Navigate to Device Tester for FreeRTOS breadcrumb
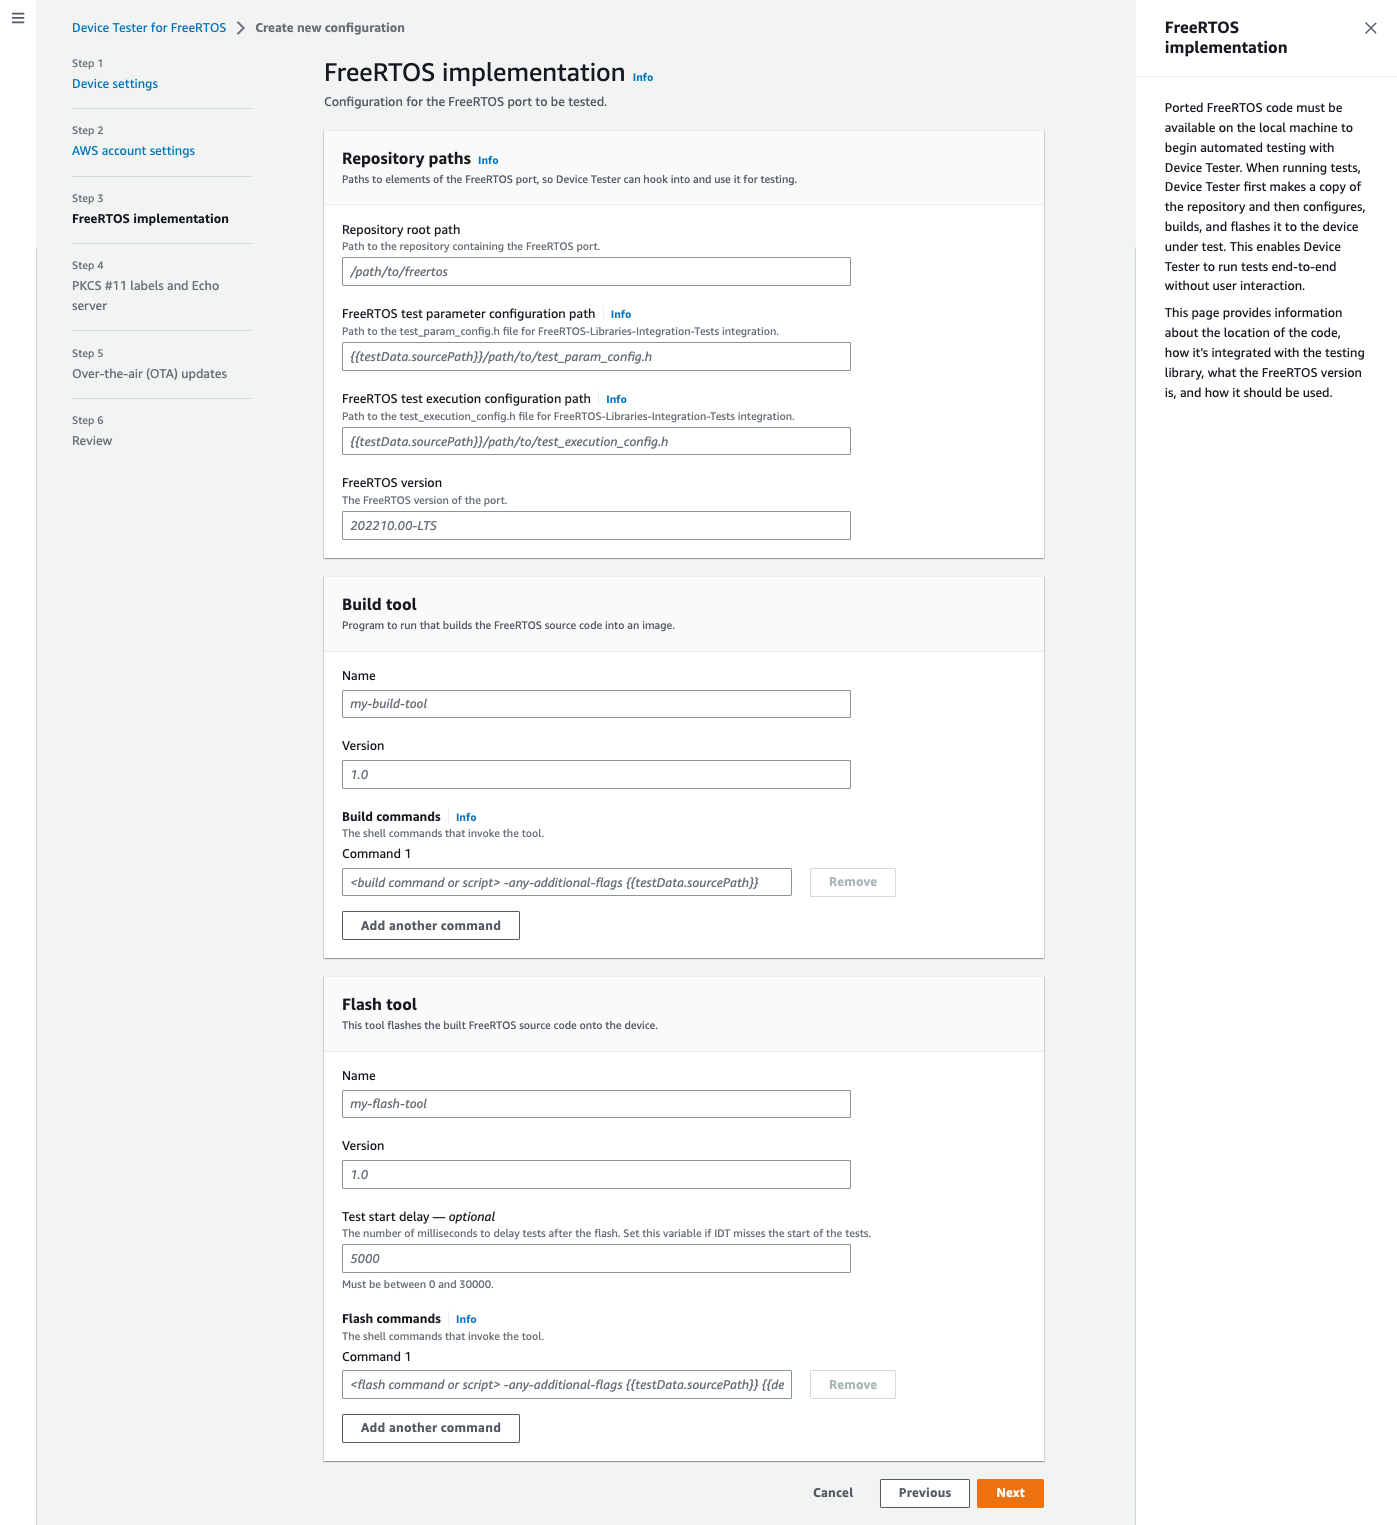Image resolution: width=1397 pixels, height=1525 pixels. point(148,27)
